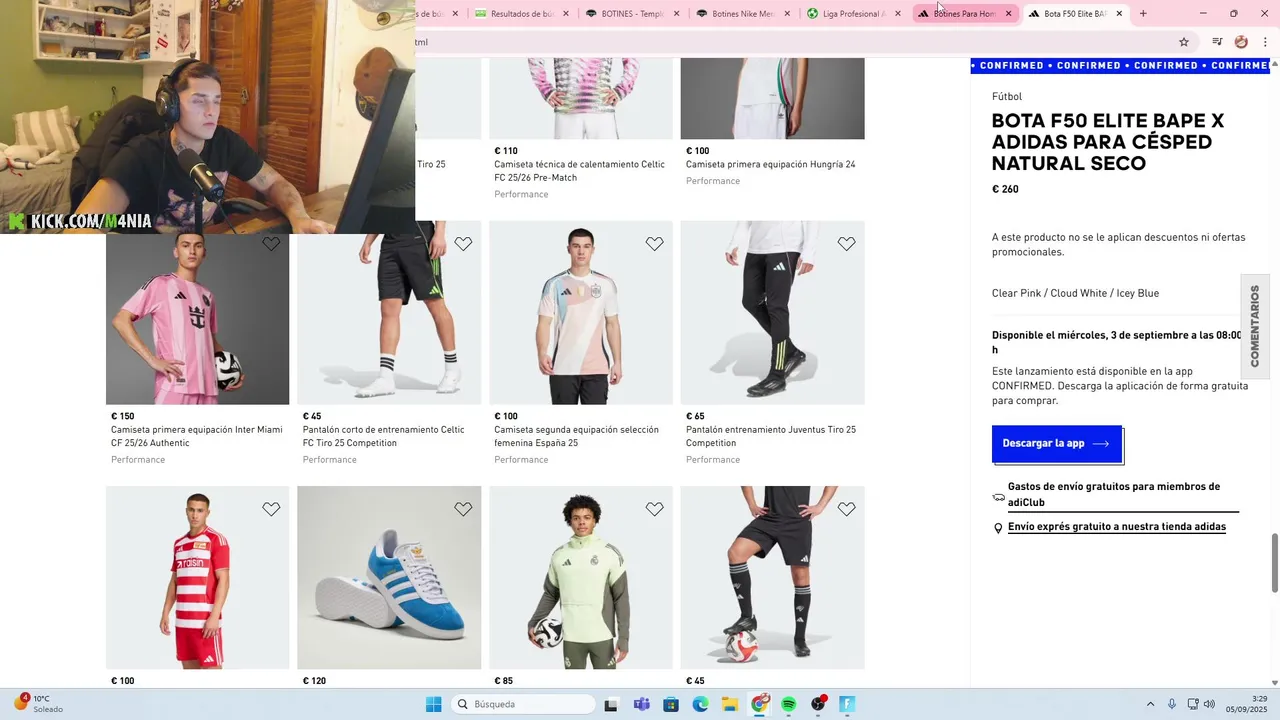1280x720 pixels.
Task: Open the Windows Start menu
Action: click(x=433, y=704)
